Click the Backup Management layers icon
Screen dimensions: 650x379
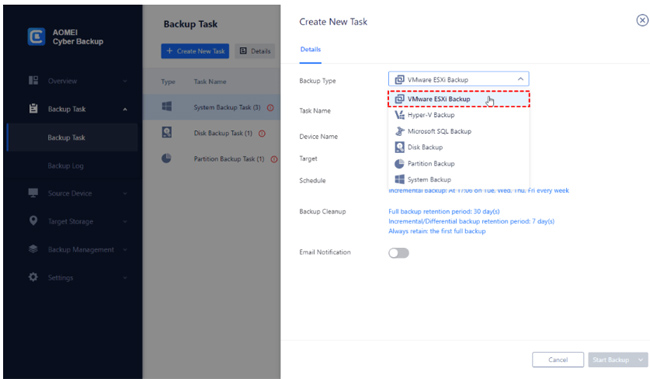[x=33, y=249]
